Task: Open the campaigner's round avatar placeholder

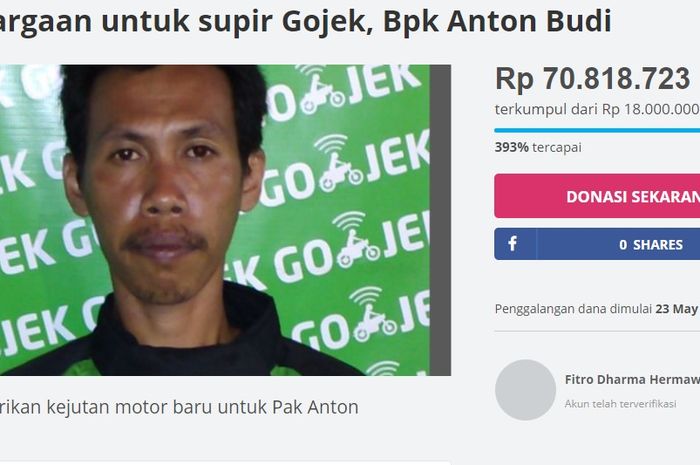Action: tap(525, 390)
